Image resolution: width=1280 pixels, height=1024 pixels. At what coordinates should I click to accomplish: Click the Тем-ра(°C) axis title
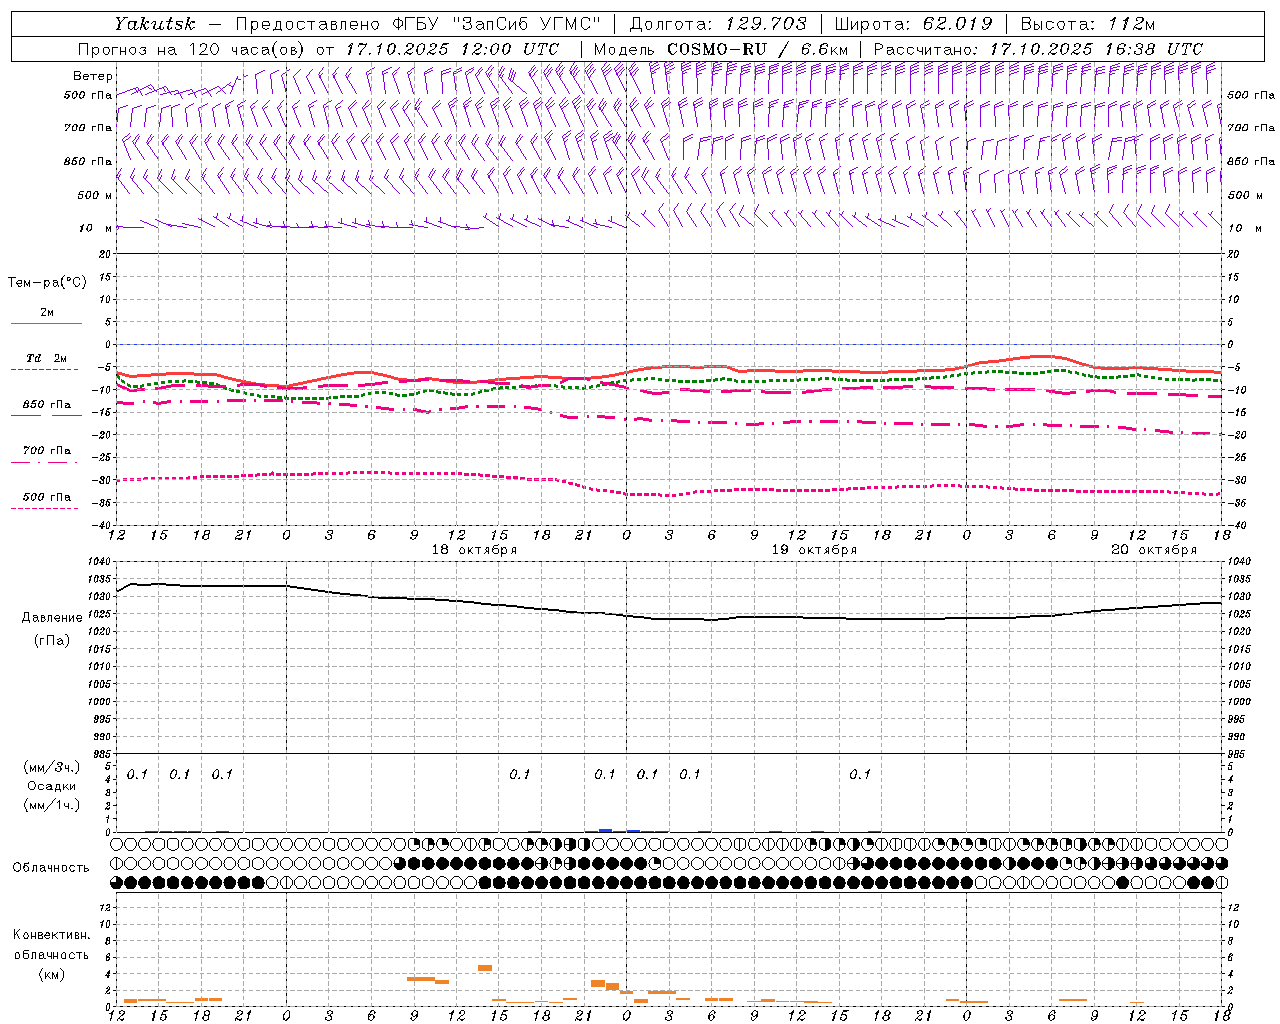coord(47,283)
